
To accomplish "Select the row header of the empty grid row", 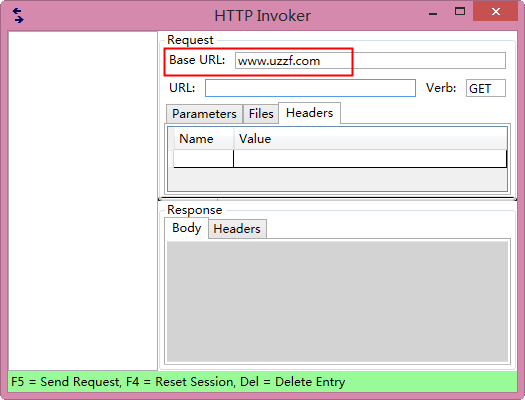I will coord(171,158).
